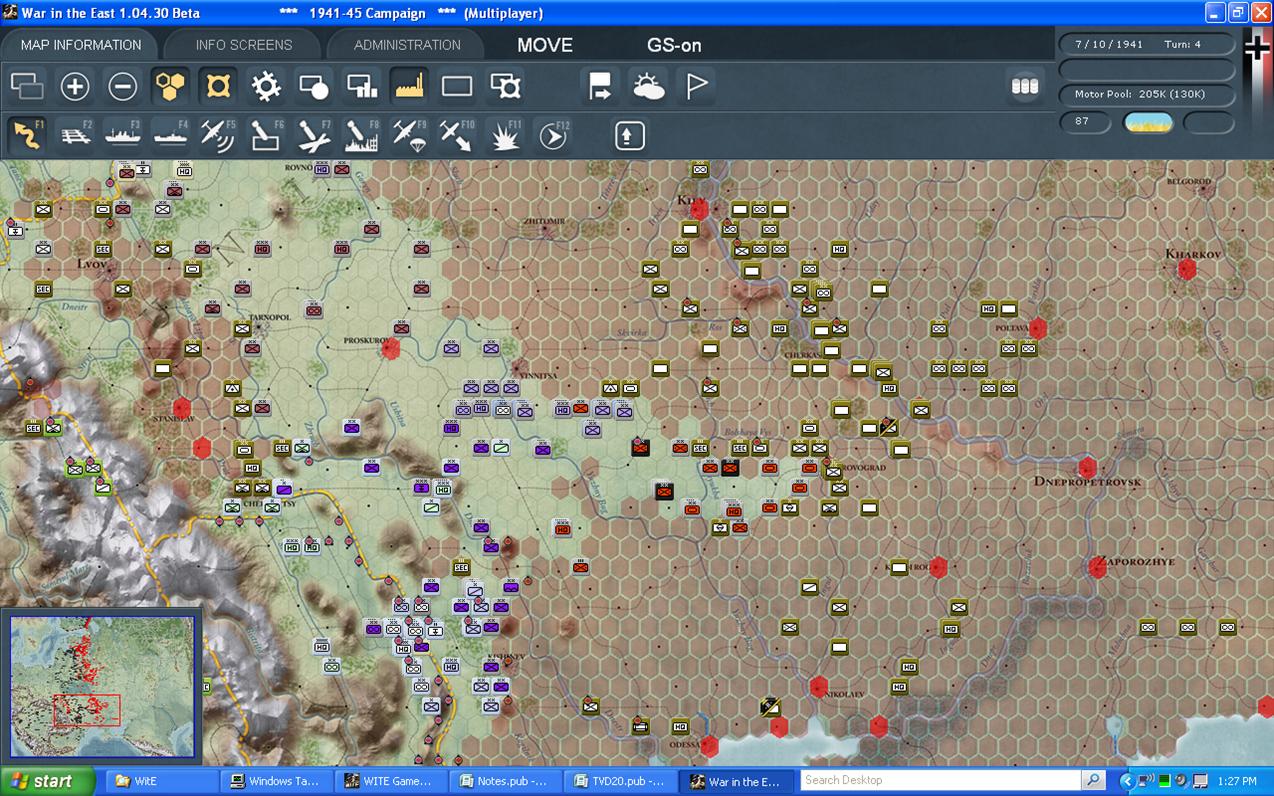Viewport: 1274px width, 796px height.
Task: Open the INFO SCREENS tab
Action: pyautogui.click(x=244, y=45)
